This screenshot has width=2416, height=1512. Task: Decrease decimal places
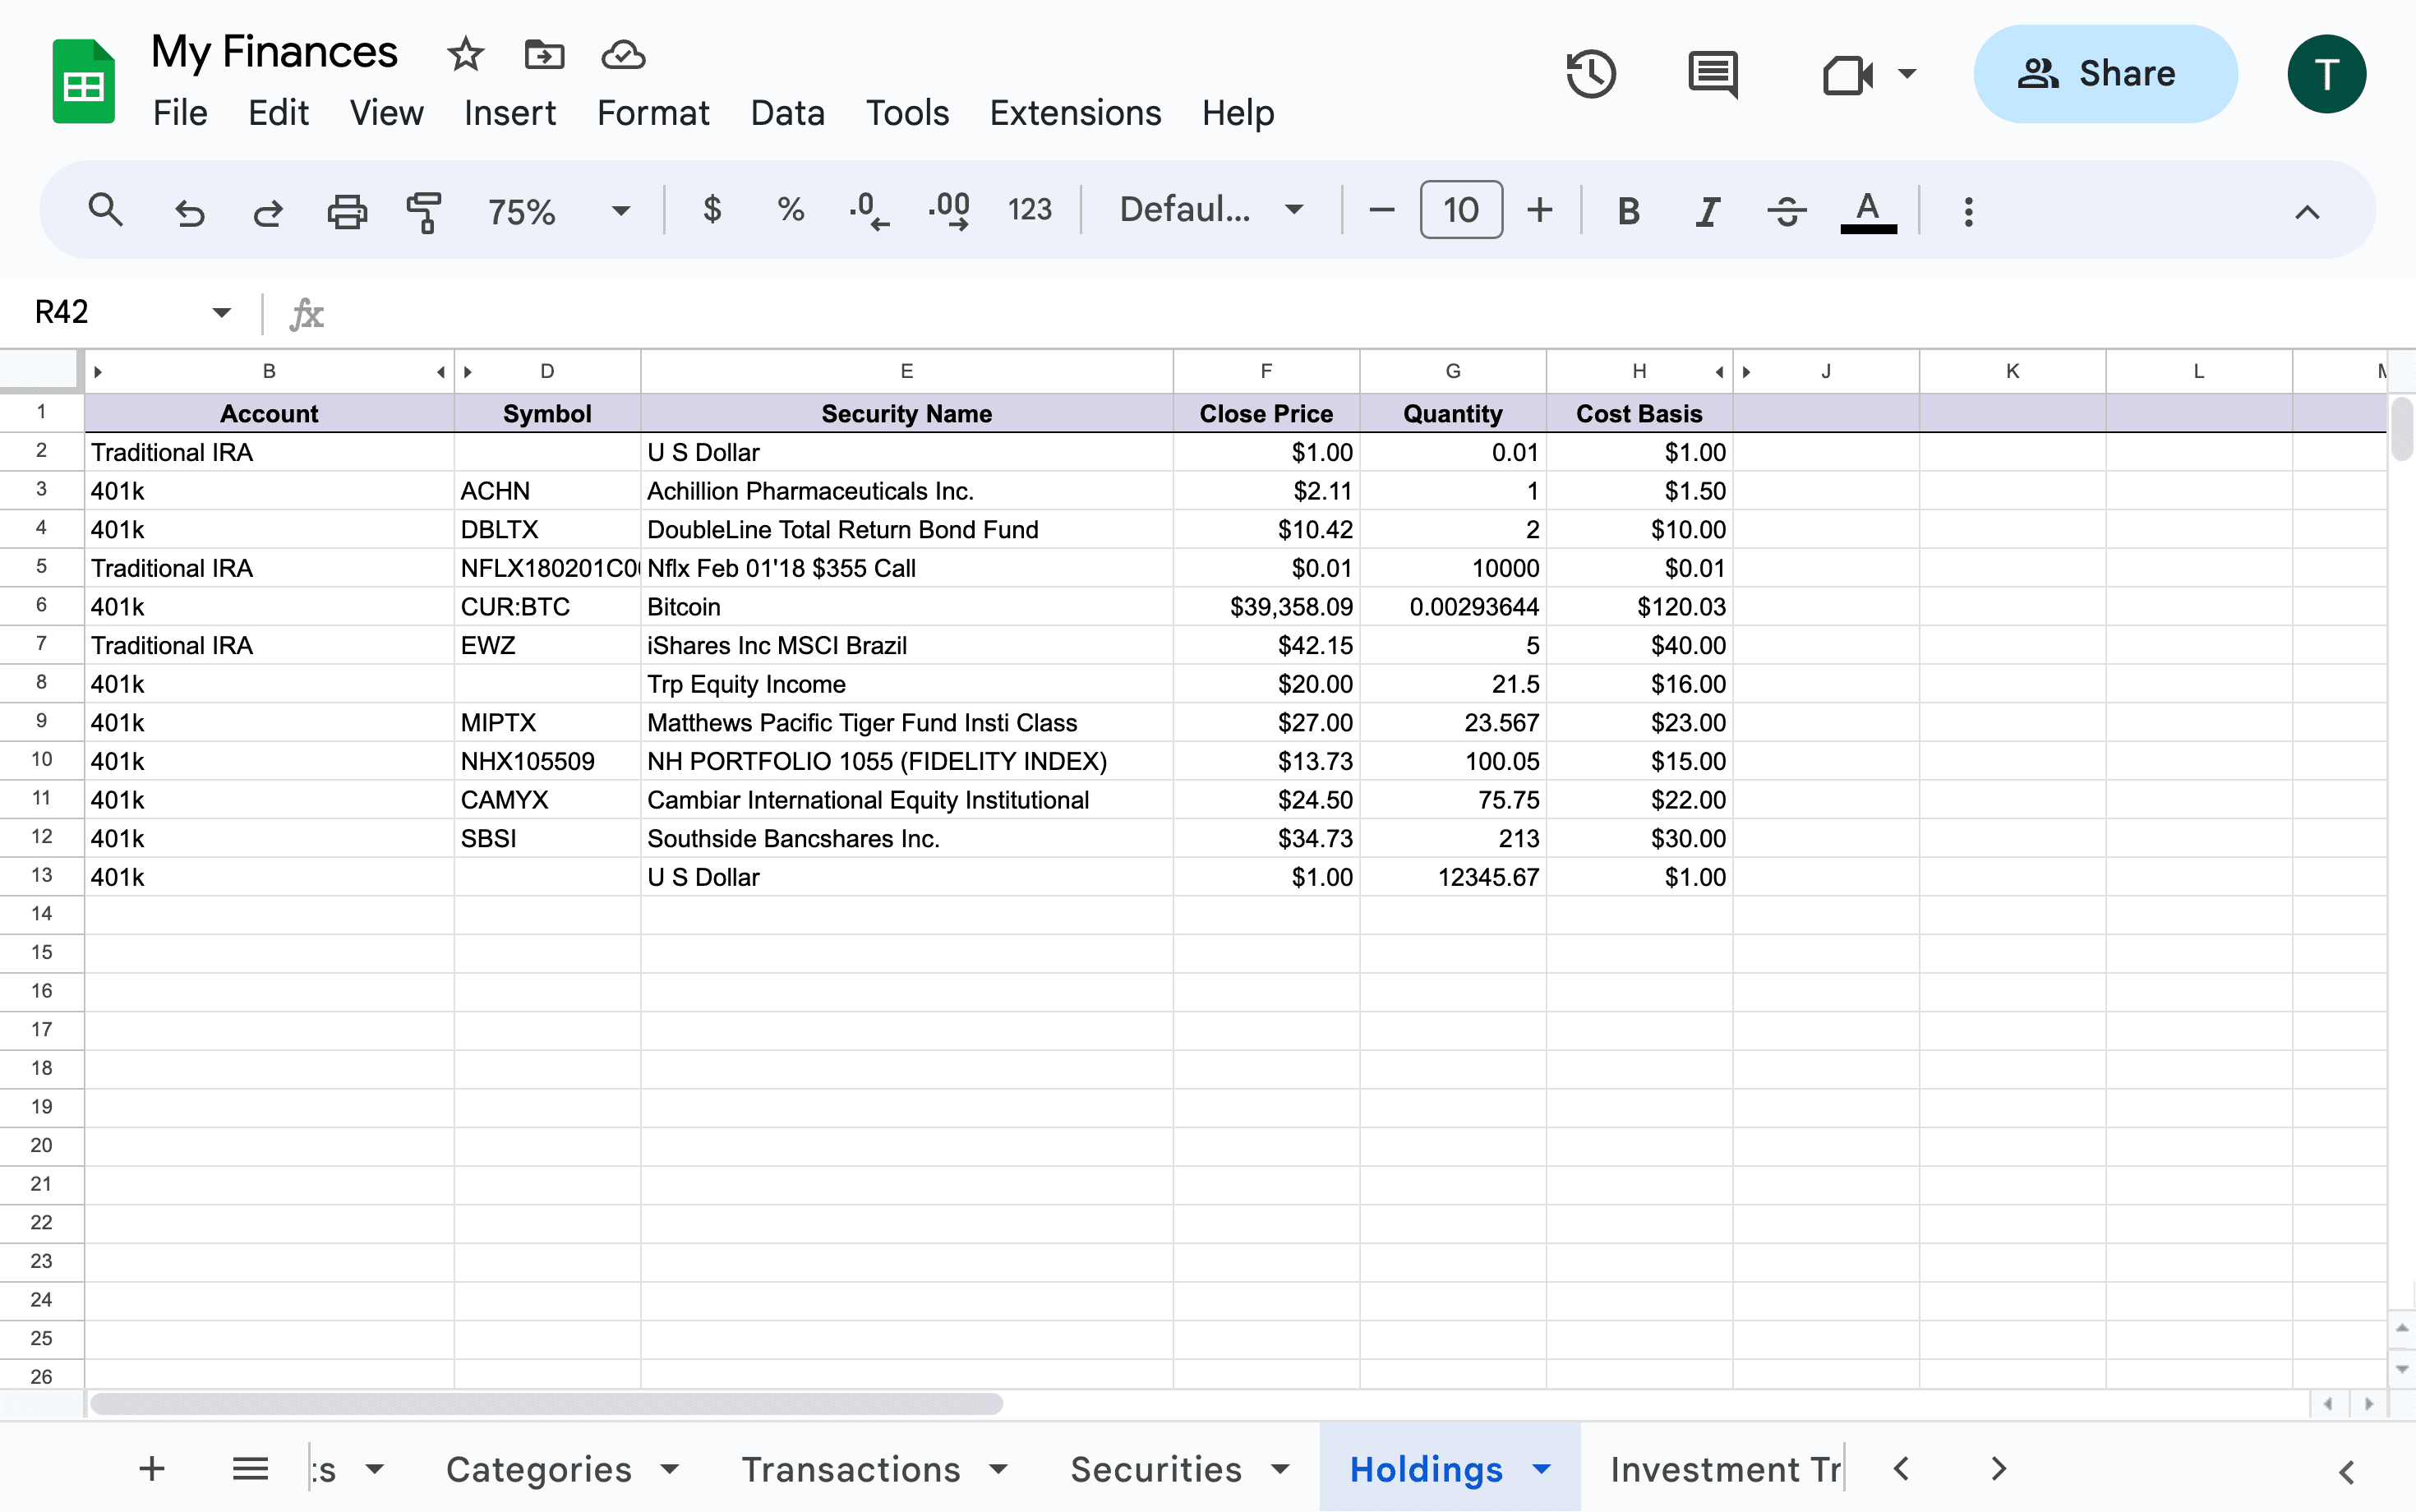tap(869, 211)
